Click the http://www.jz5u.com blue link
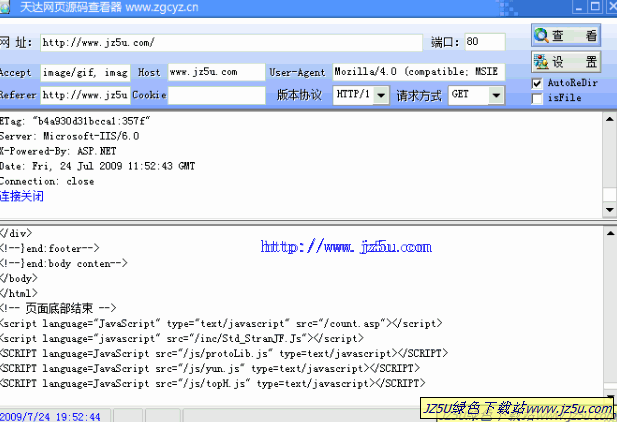 [346, 247]
